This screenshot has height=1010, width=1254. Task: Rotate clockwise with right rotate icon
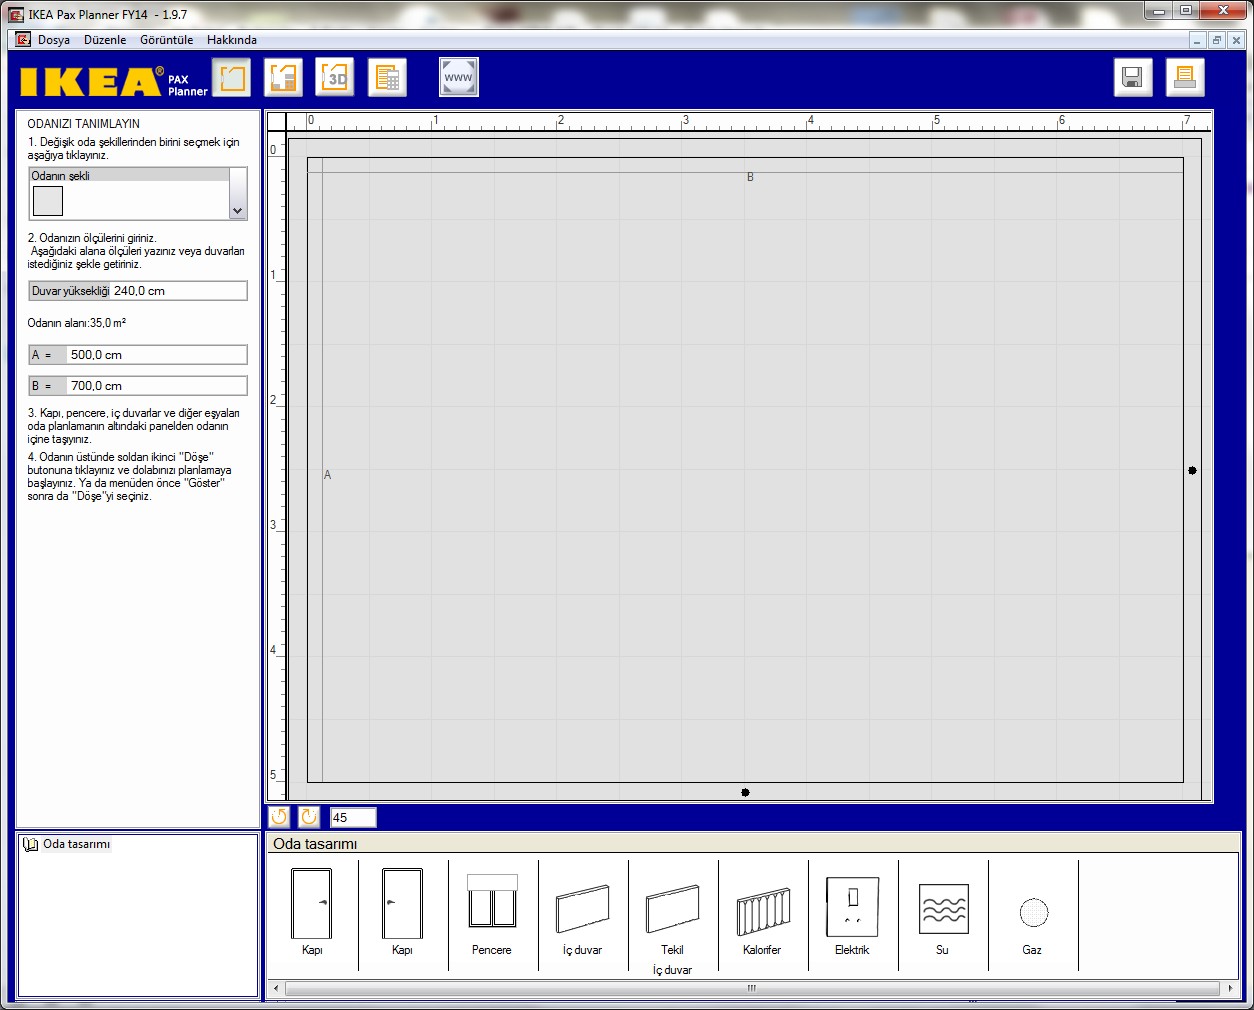(309, 817)
